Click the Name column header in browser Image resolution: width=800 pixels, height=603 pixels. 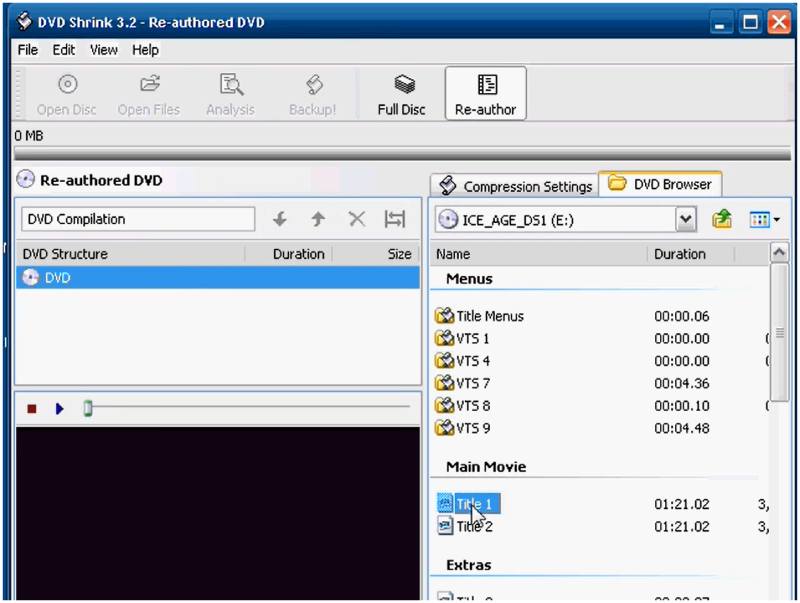tap(539, 254)
